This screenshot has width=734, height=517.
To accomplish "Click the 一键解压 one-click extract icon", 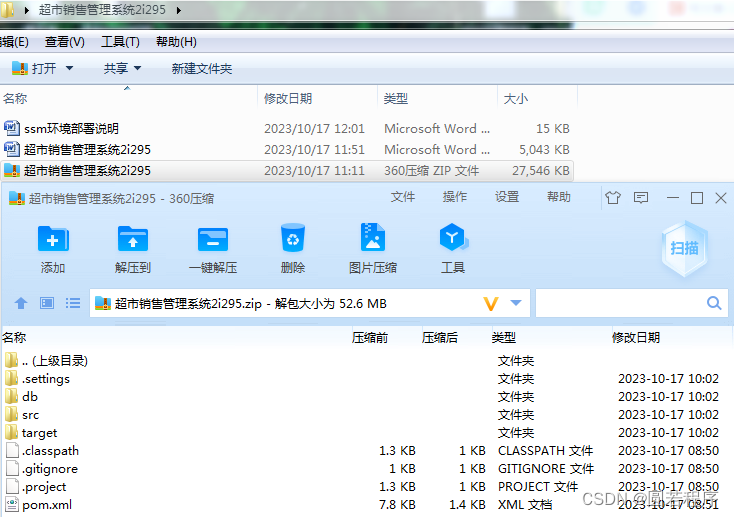I will [x=213, y=239].
